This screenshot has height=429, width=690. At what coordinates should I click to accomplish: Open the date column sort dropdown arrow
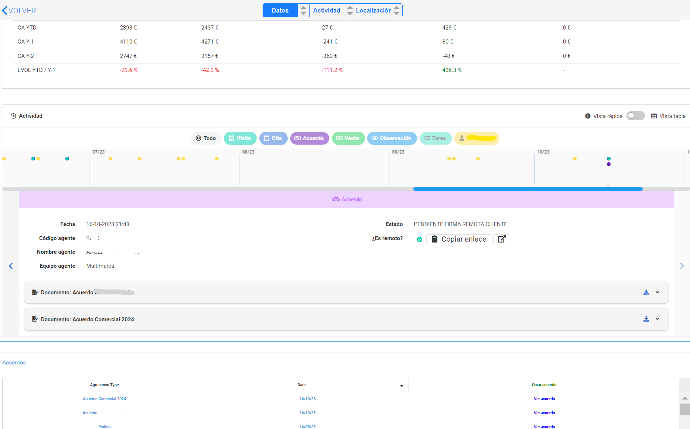(401, 385)
